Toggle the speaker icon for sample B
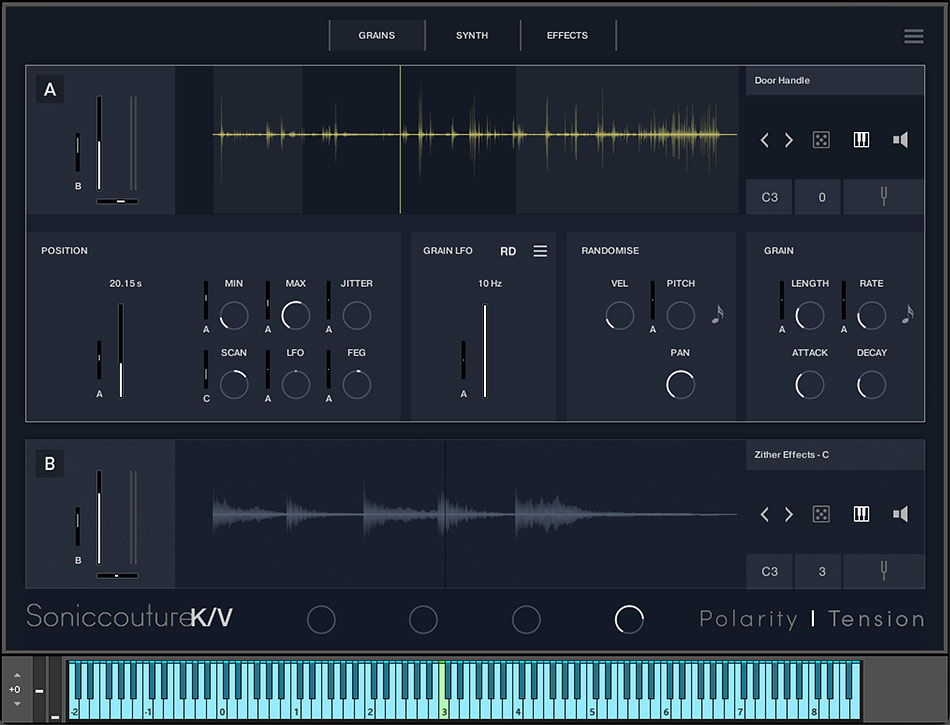Viewport: 950px width, 725px height. (x=900, y=514)
